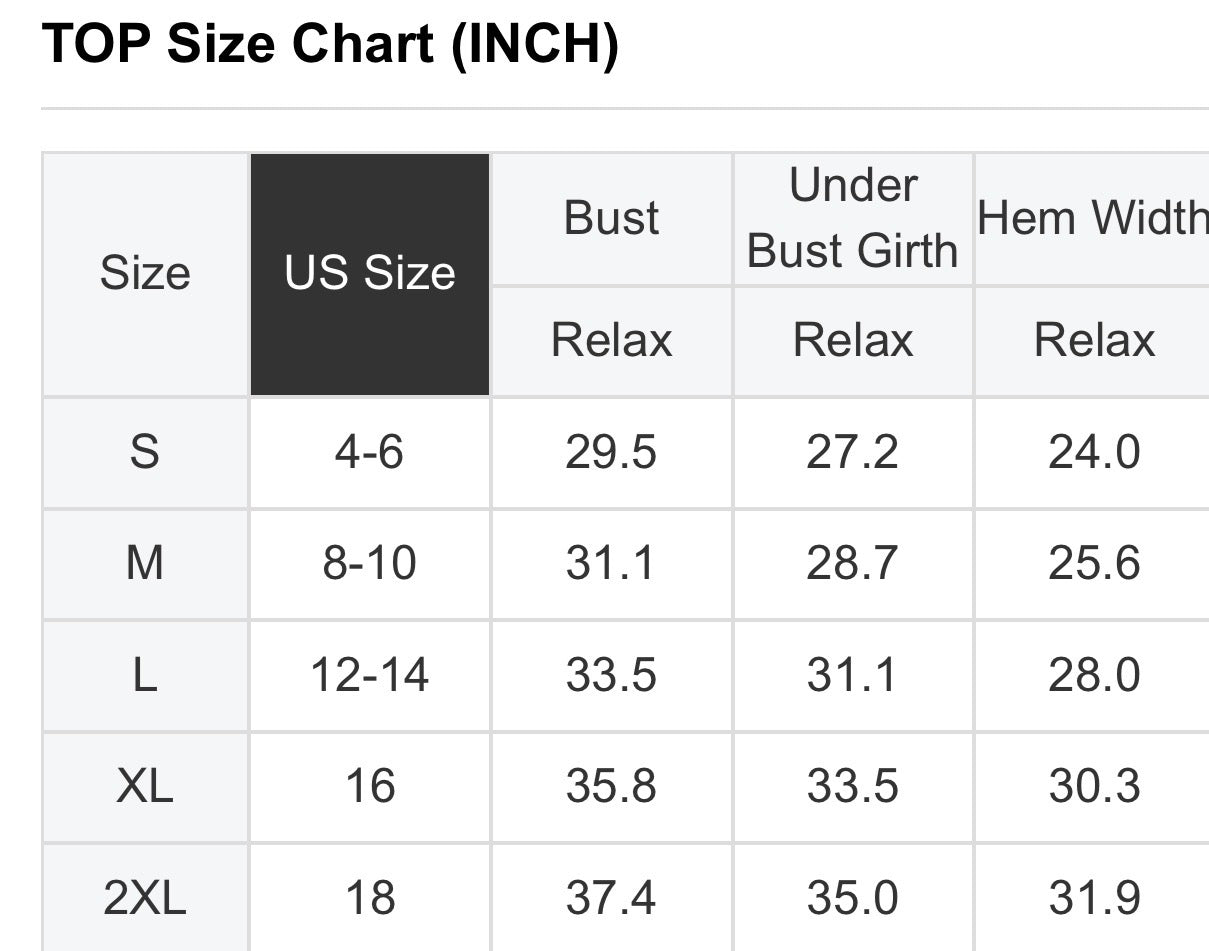The image size is (1209, 951).
Task: Click the Hem Width column header
Action: 1093,219
